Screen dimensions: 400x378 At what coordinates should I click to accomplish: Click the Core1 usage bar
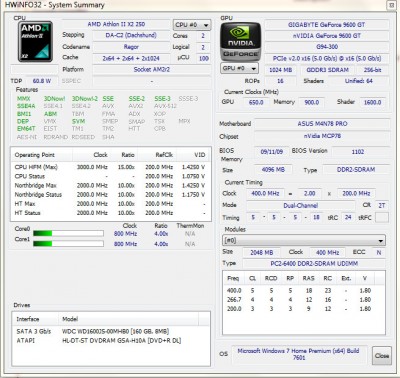coord(68,244)
